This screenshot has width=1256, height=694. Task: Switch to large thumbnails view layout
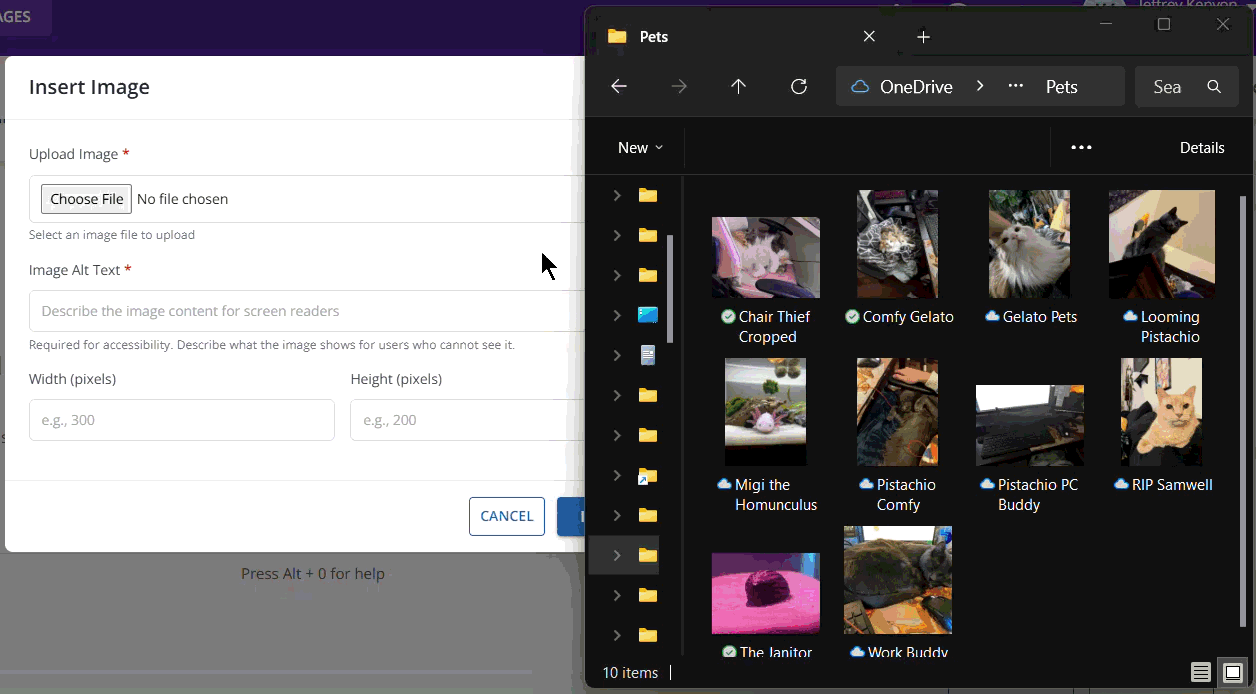click(x=1233, y=672)
